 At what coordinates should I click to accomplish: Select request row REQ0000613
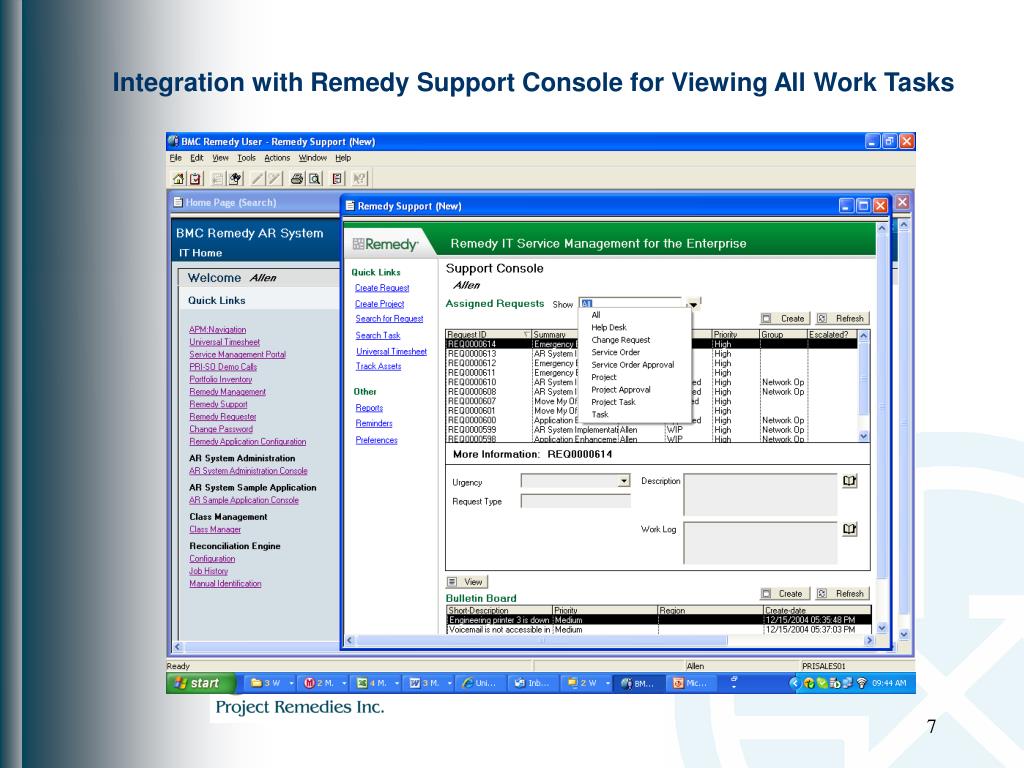[651, 353]
